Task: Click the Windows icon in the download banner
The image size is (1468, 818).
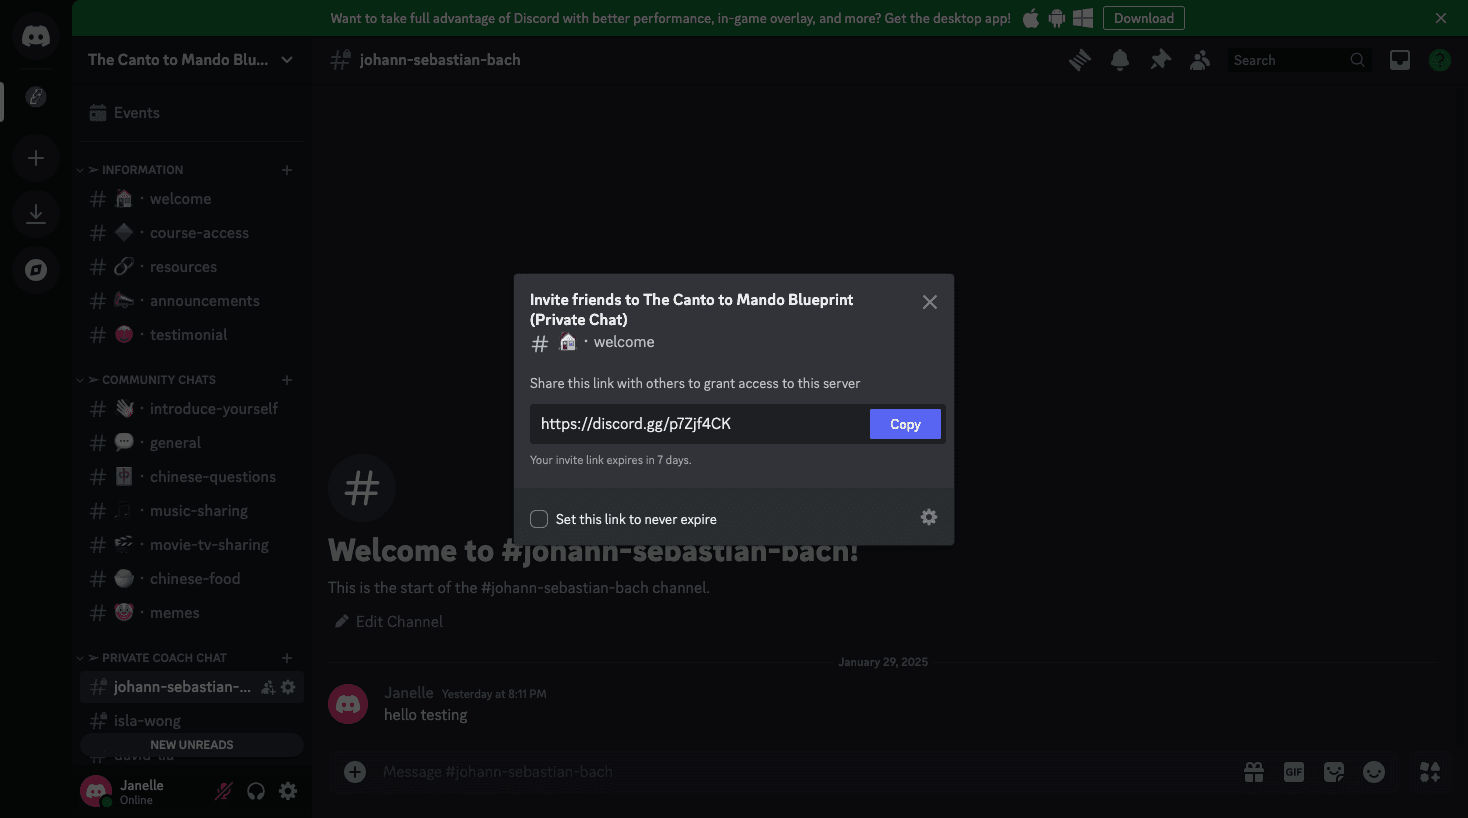Action: 1083,18
